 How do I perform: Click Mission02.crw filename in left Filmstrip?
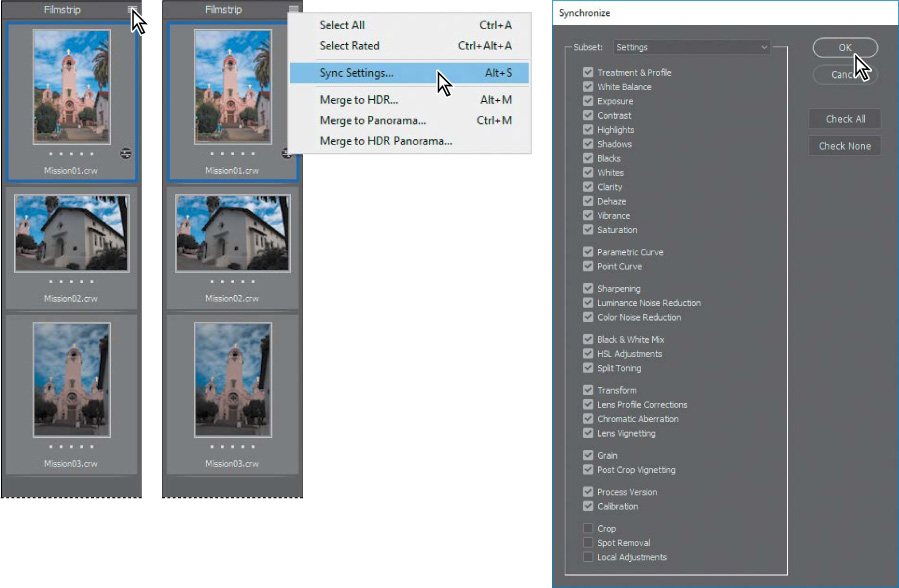(71, 299)
